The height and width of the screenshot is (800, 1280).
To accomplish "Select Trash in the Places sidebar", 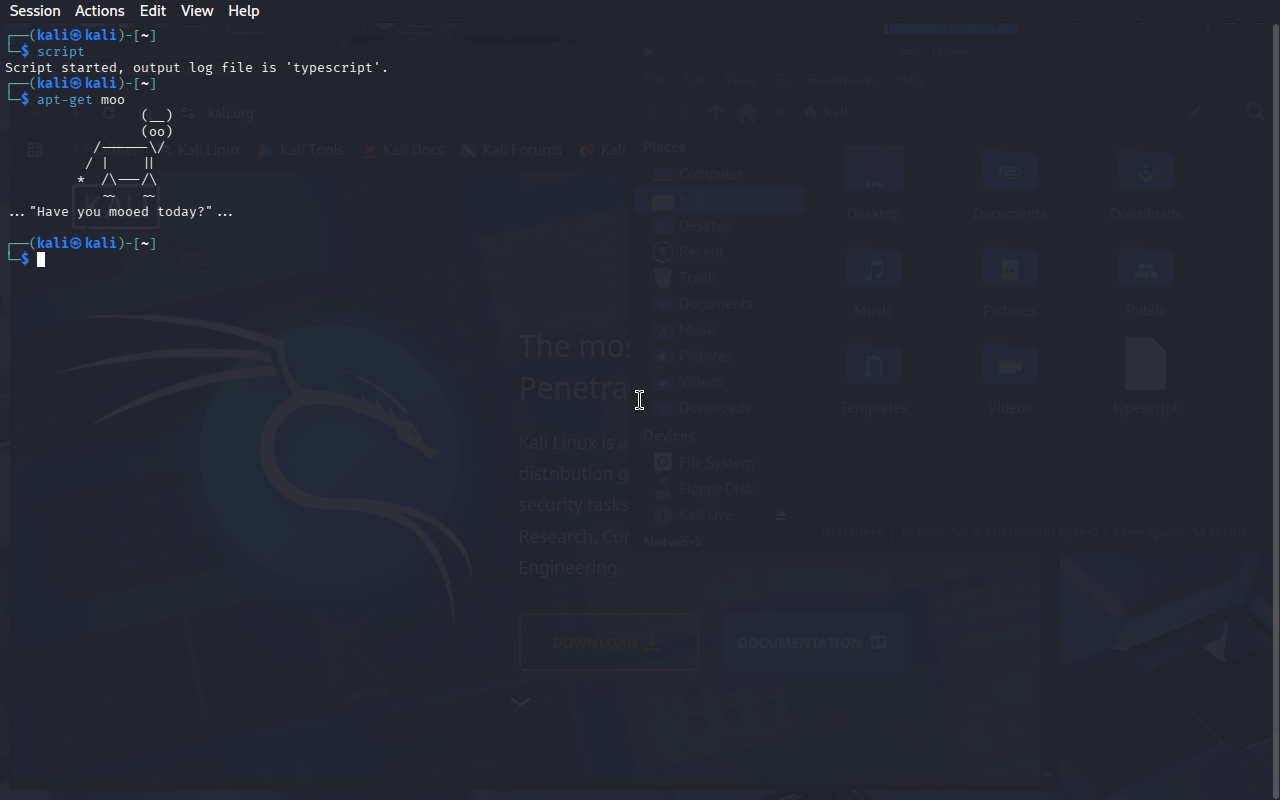I will 697,278.
